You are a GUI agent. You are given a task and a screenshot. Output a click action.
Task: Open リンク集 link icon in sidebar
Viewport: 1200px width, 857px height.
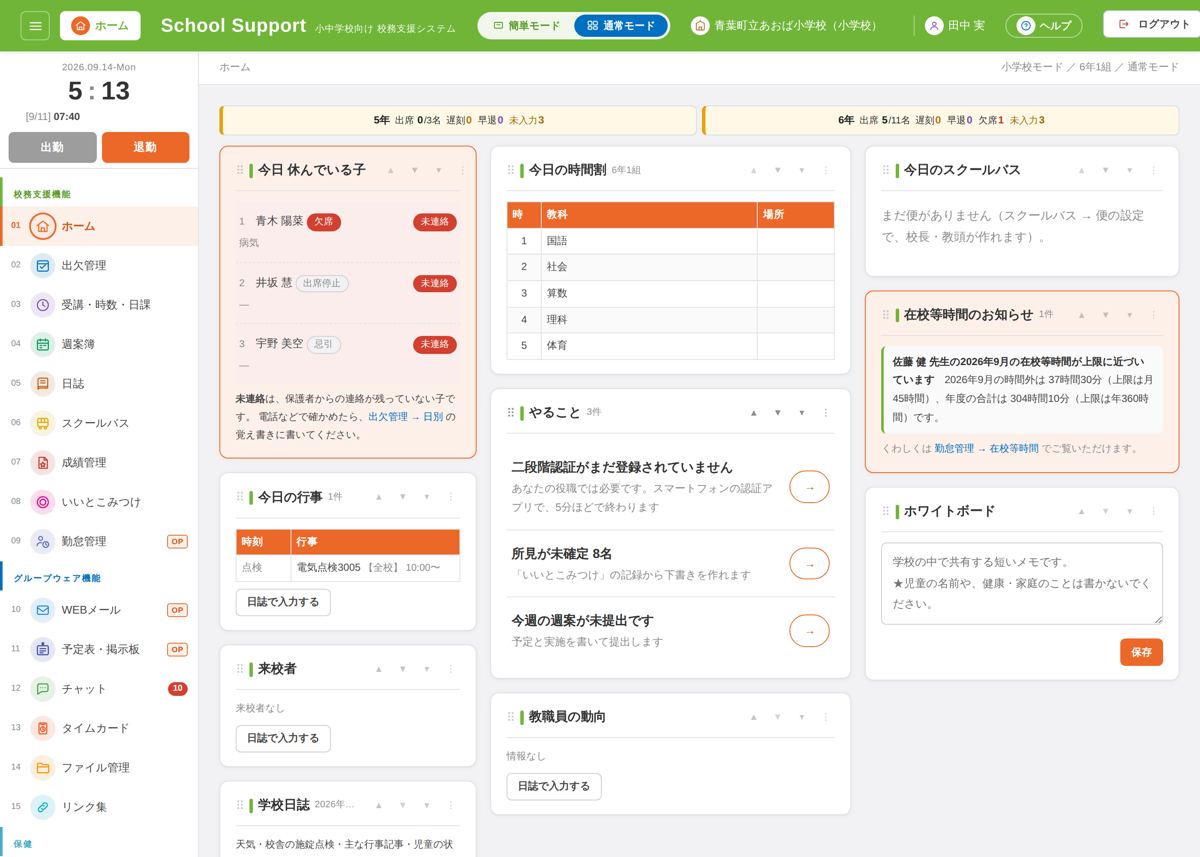43,806
